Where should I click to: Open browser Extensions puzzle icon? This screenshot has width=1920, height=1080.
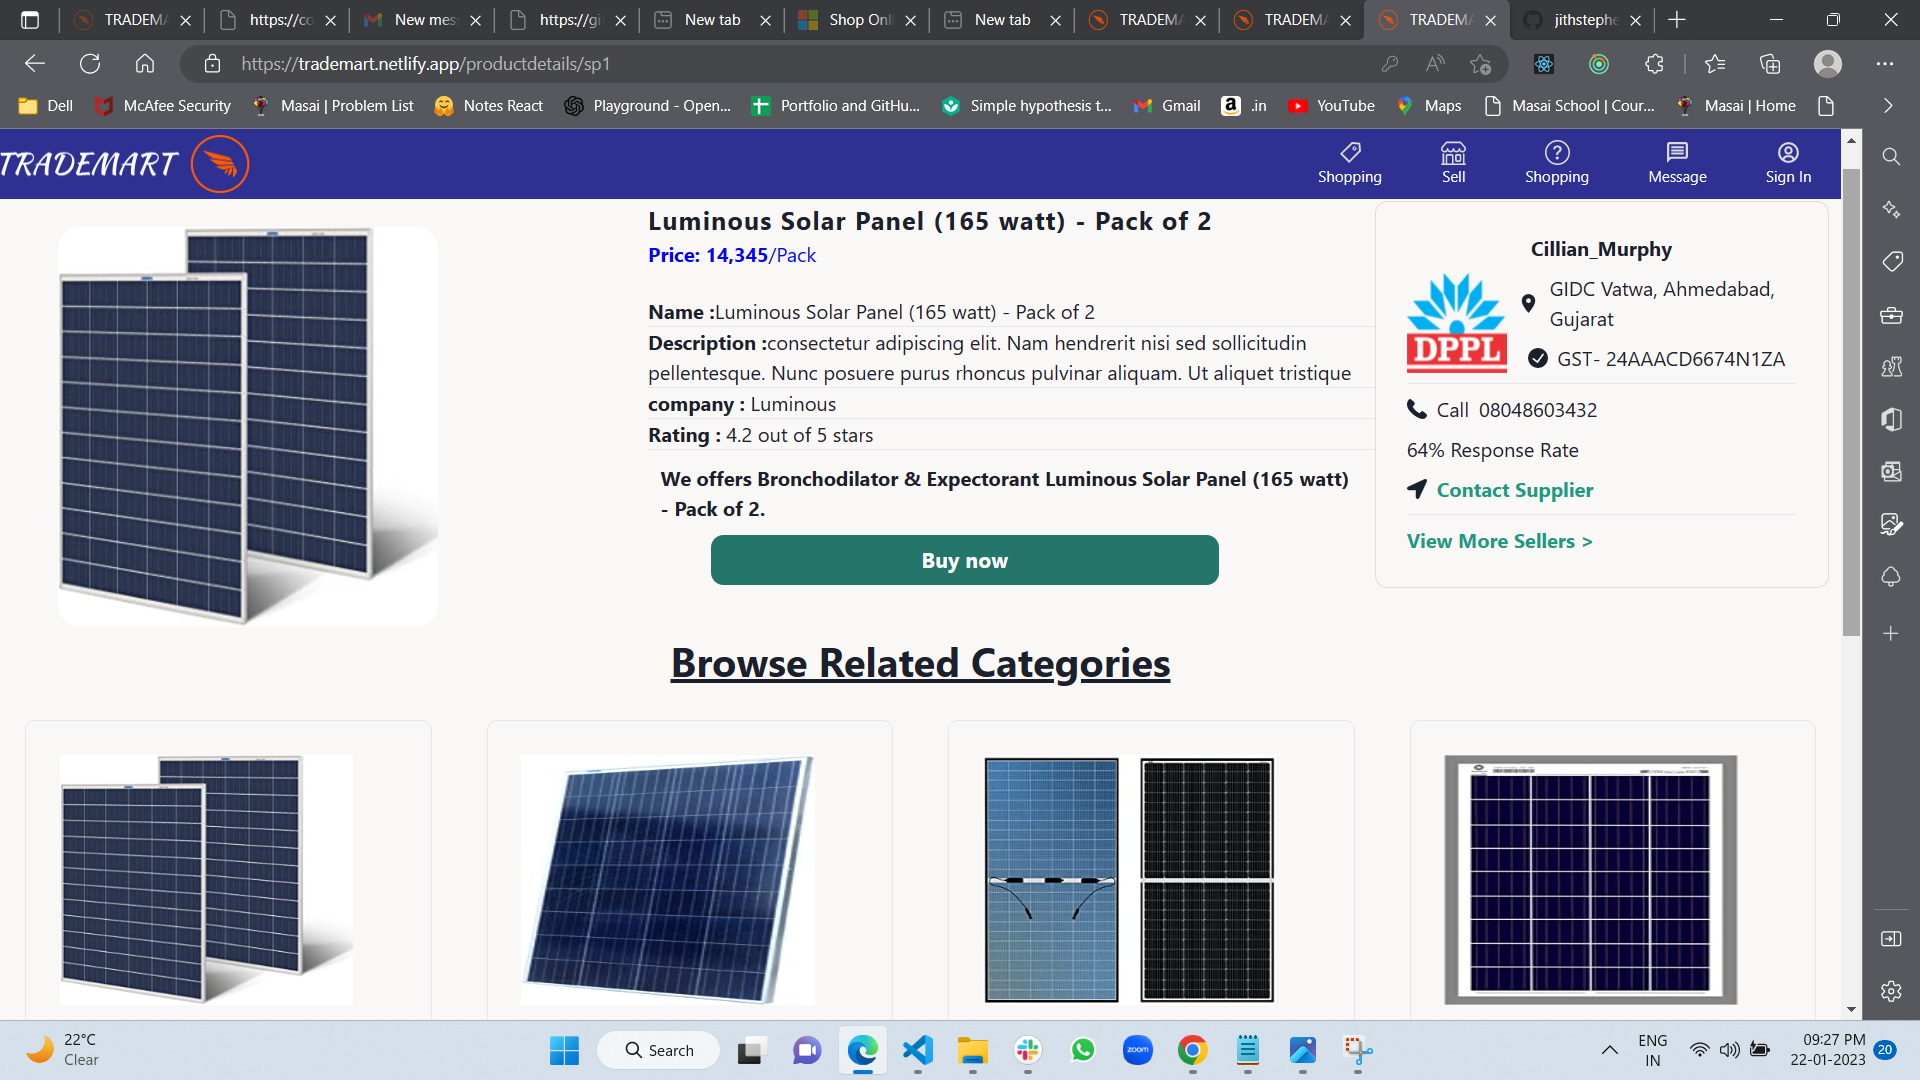click(1654, 64)
